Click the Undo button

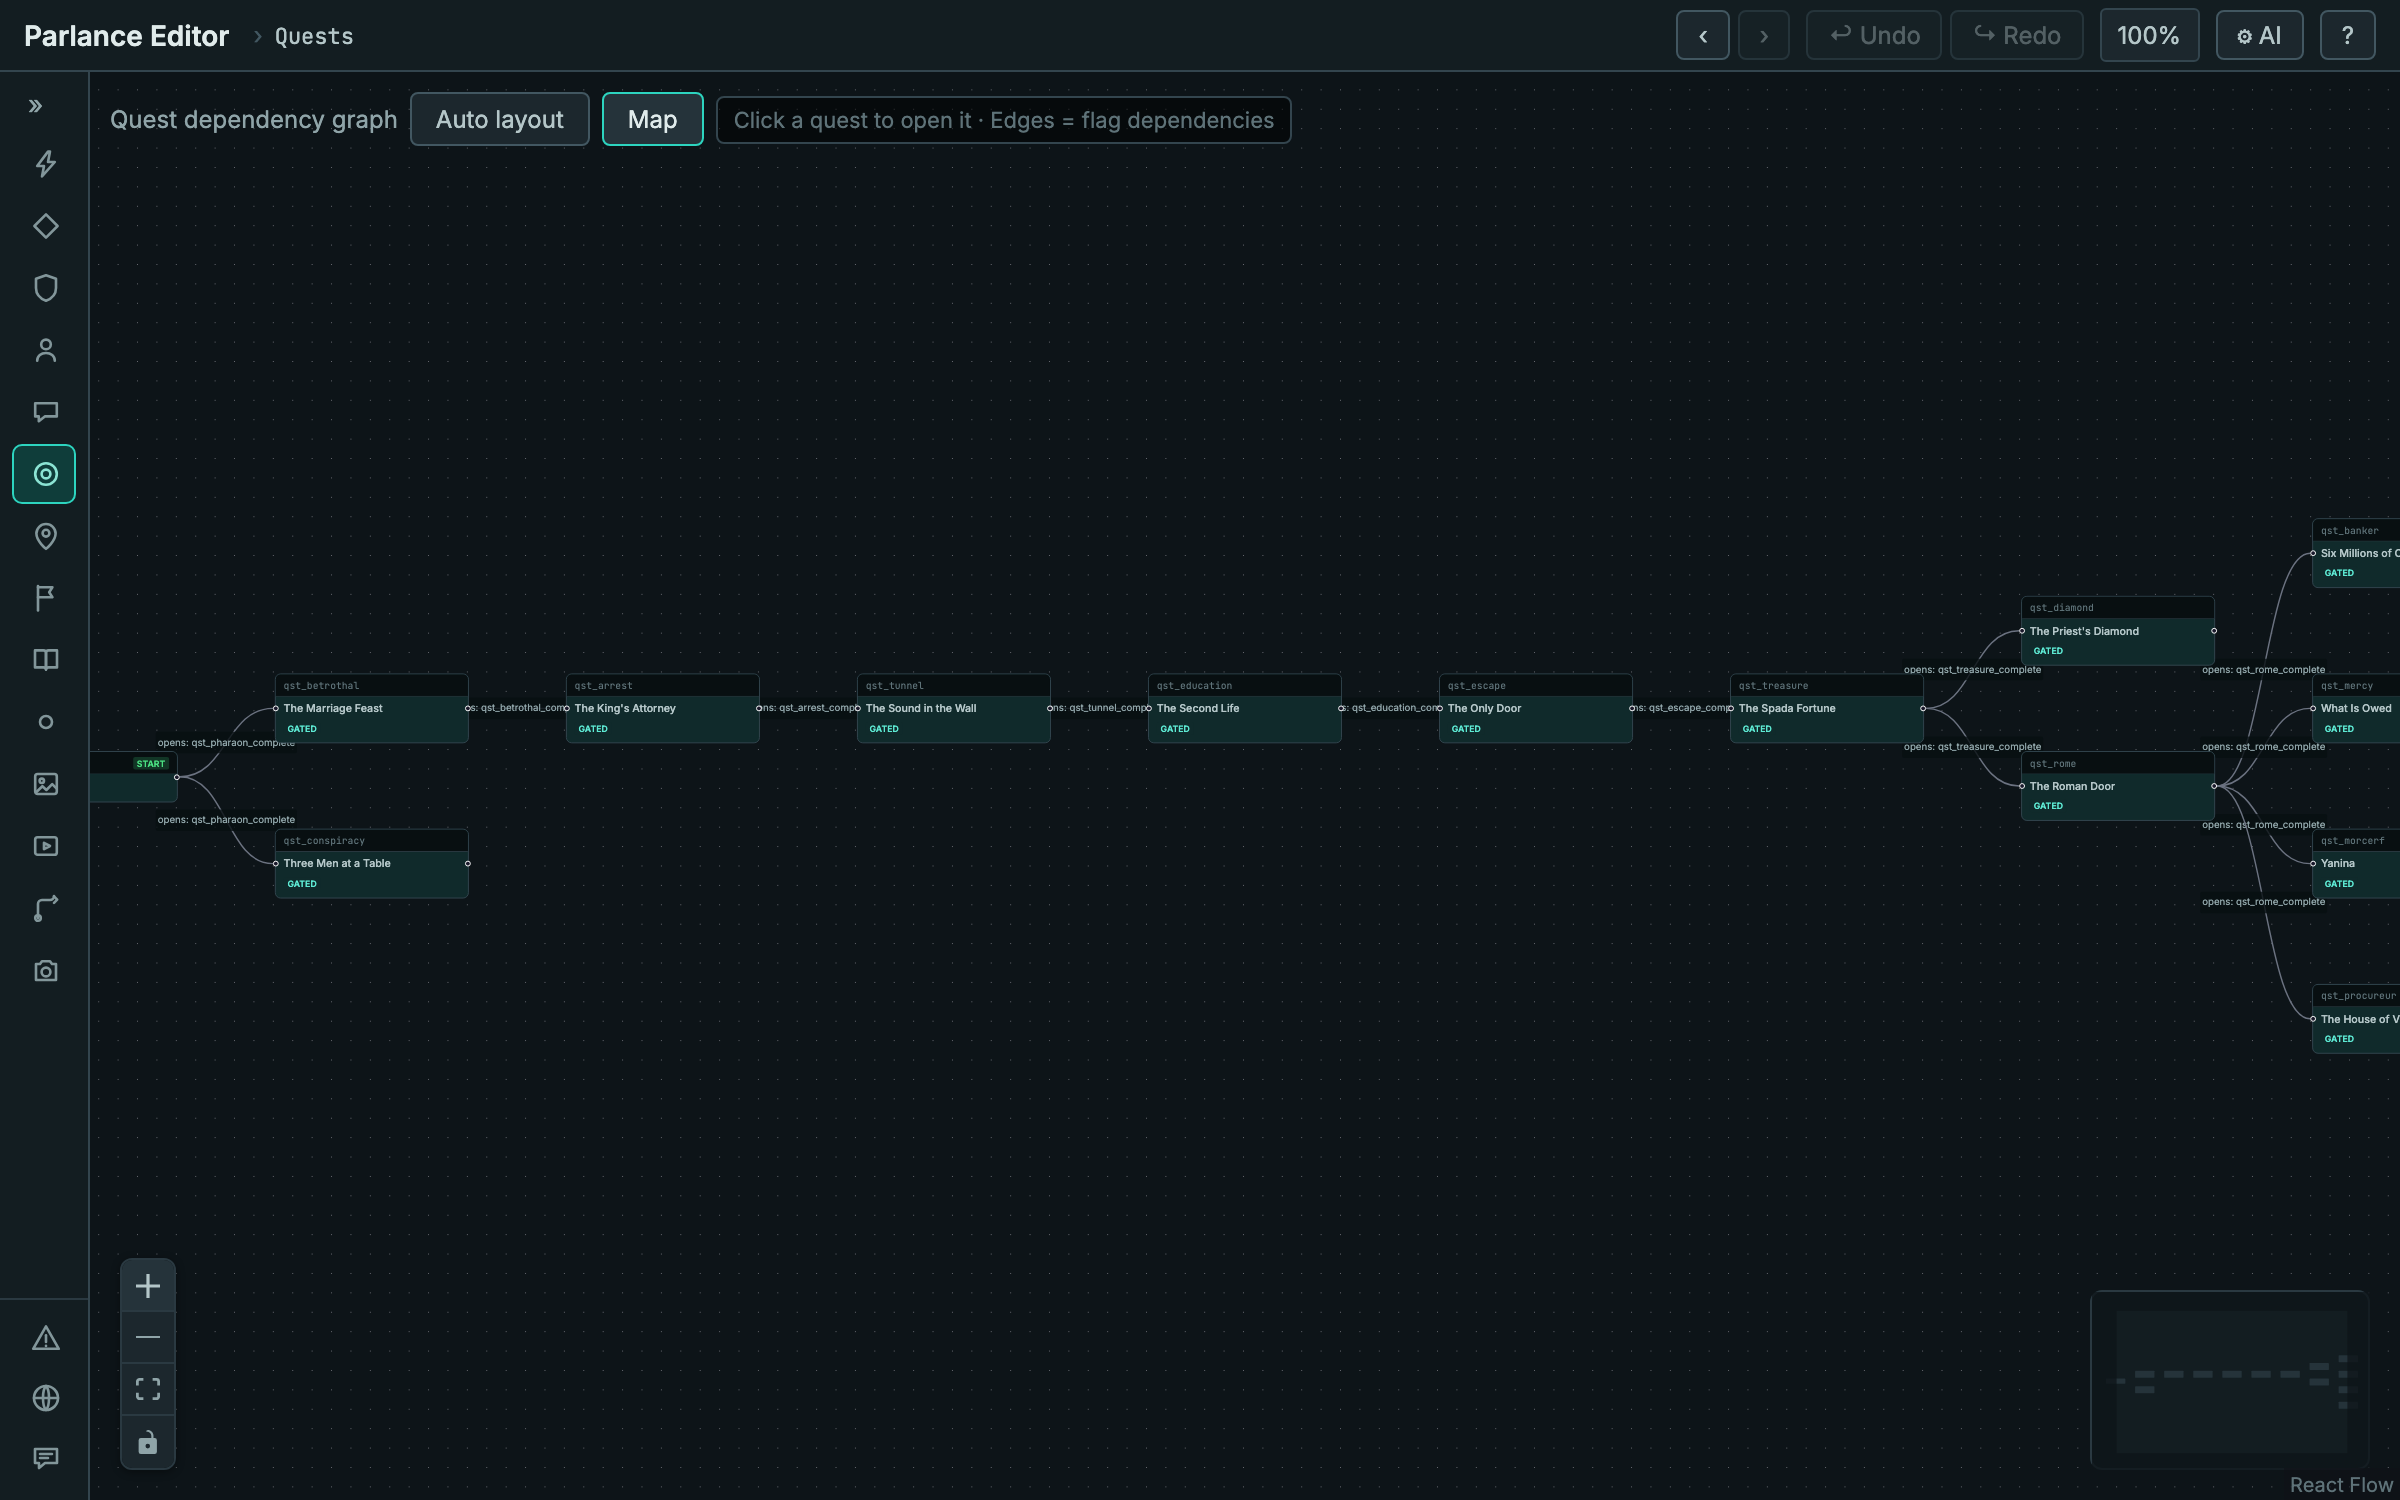point(1873,35)
